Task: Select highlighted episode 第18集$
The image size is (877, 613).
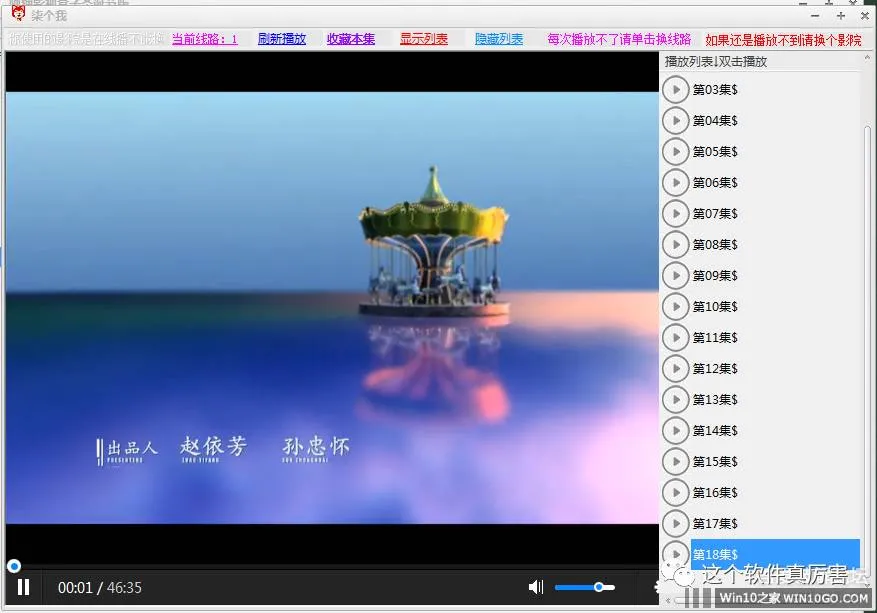Action: pos(775,554)
